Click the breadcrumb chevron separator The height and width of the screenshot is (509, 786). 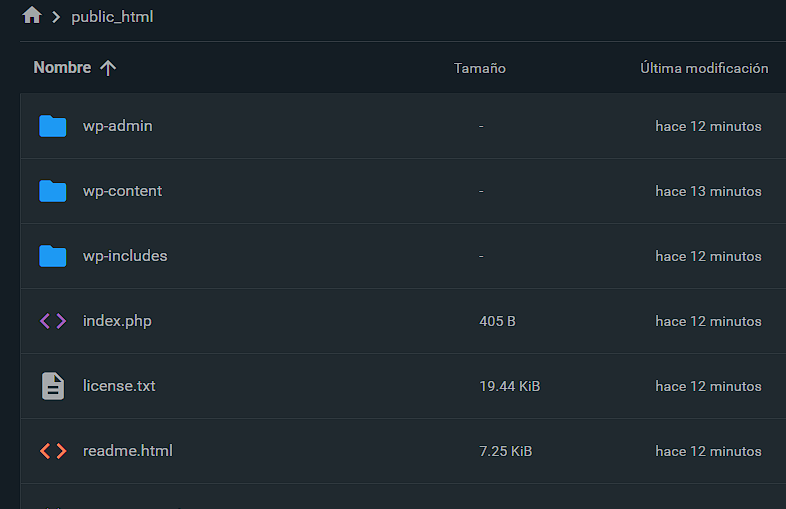point(57,17)
